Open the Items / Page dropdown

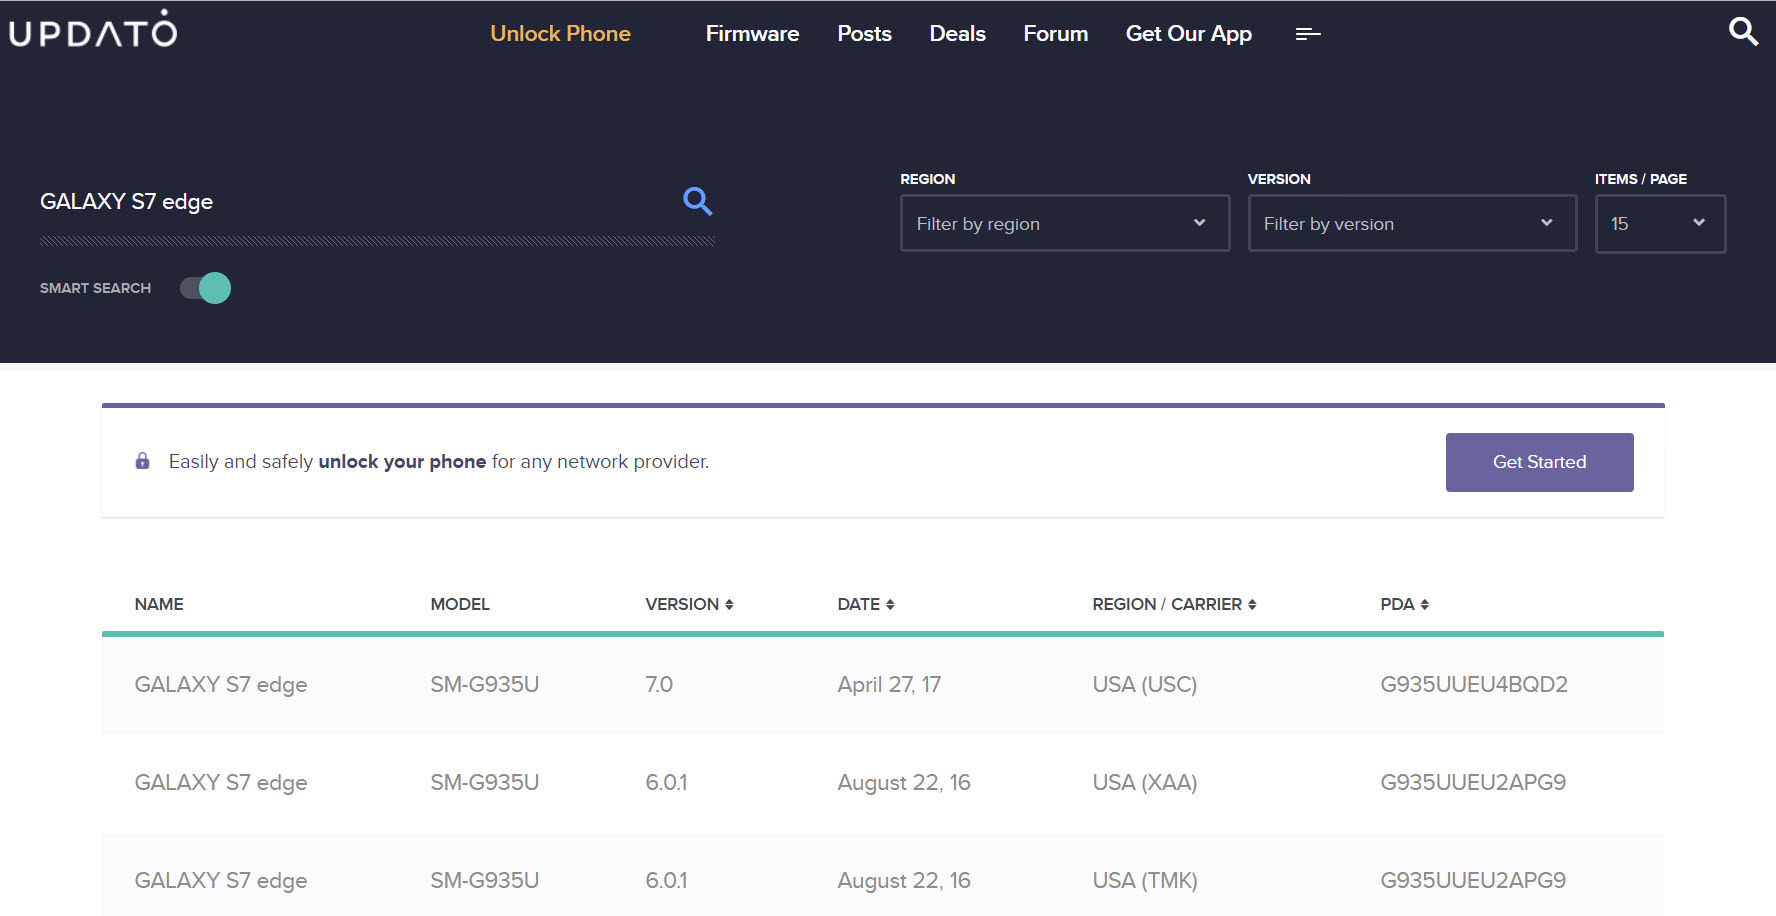click(x=1659, y=223)
